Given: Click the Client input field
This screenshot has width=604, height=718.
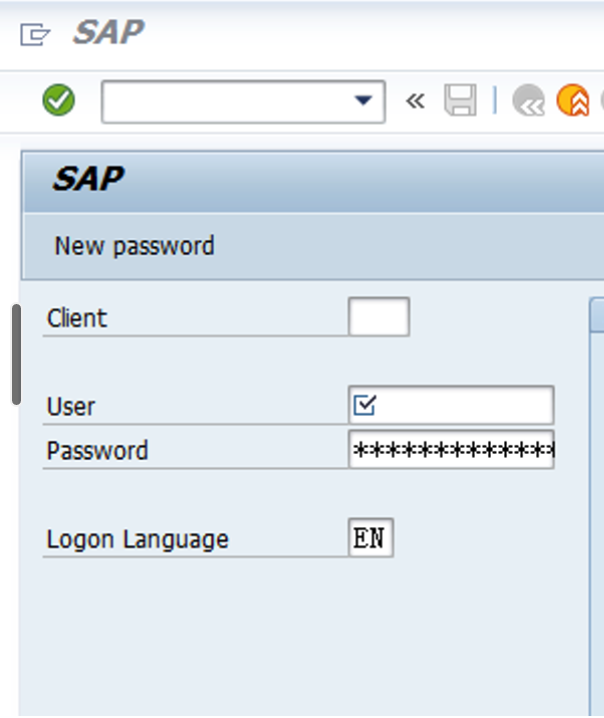Looking at the screenshot, I should pos(379,317).
